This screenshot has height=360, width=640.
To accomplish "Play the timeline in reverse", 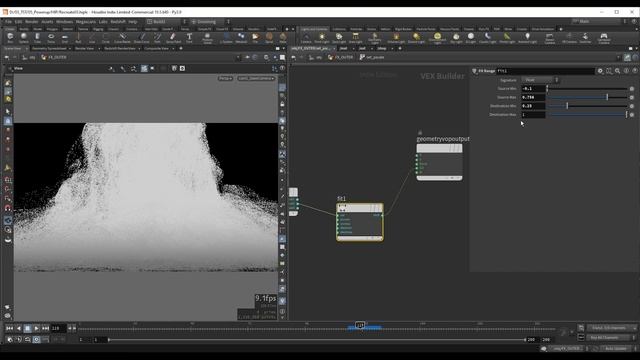I will (18, 328).
